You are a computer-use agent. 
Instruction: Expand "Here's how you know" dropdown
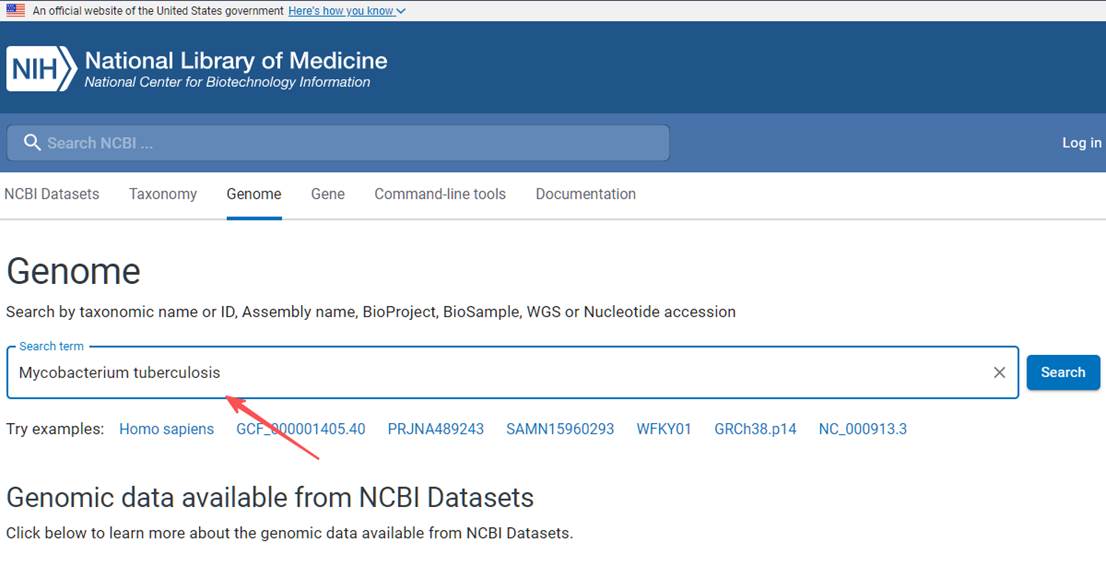347,11
